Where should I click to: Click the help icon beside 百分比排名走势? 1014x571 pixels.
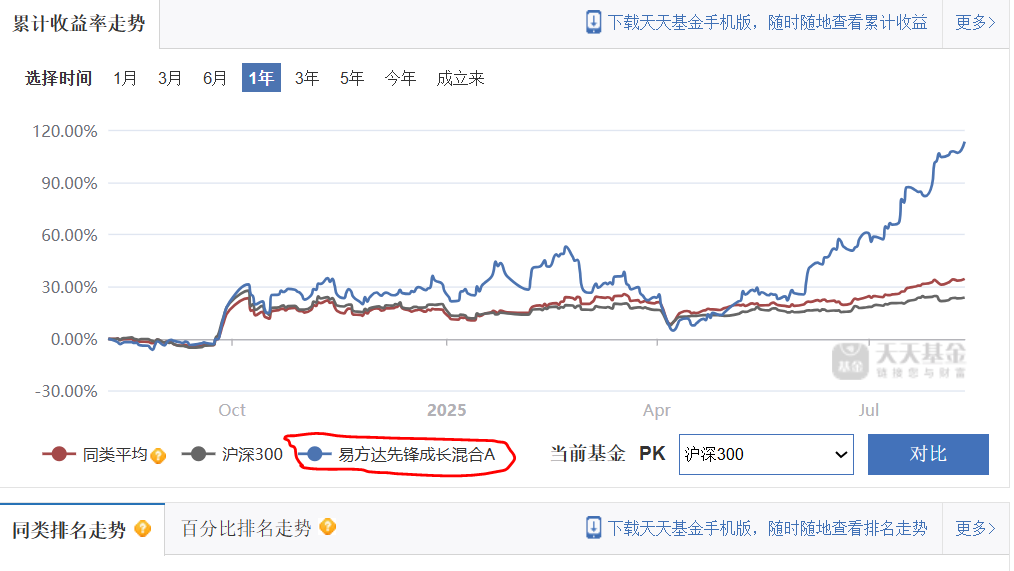328,526
